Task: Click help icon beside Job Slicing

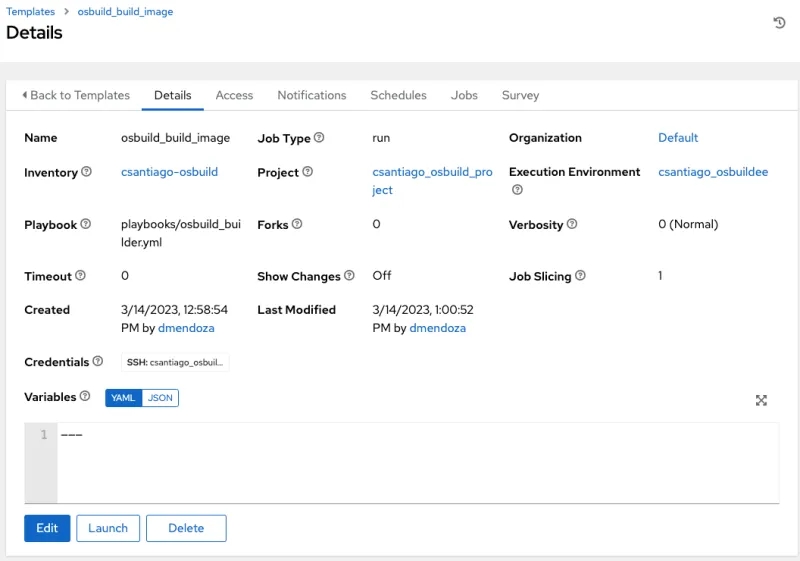Action: point(580,276)
